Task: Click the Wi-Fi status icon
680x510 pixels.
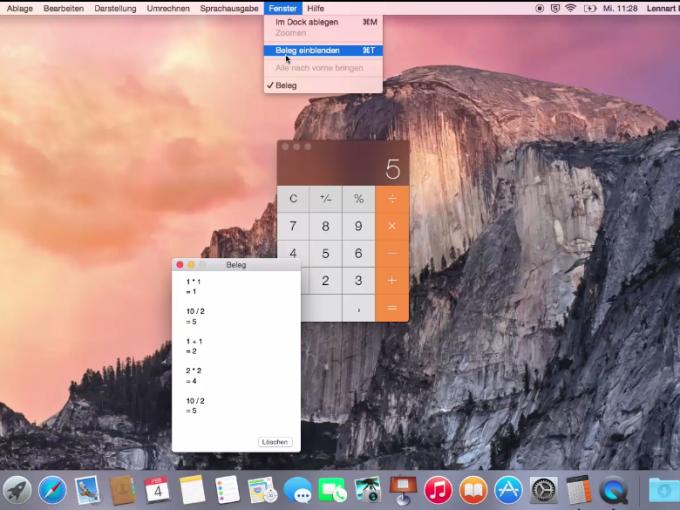Action: (571, 8)
